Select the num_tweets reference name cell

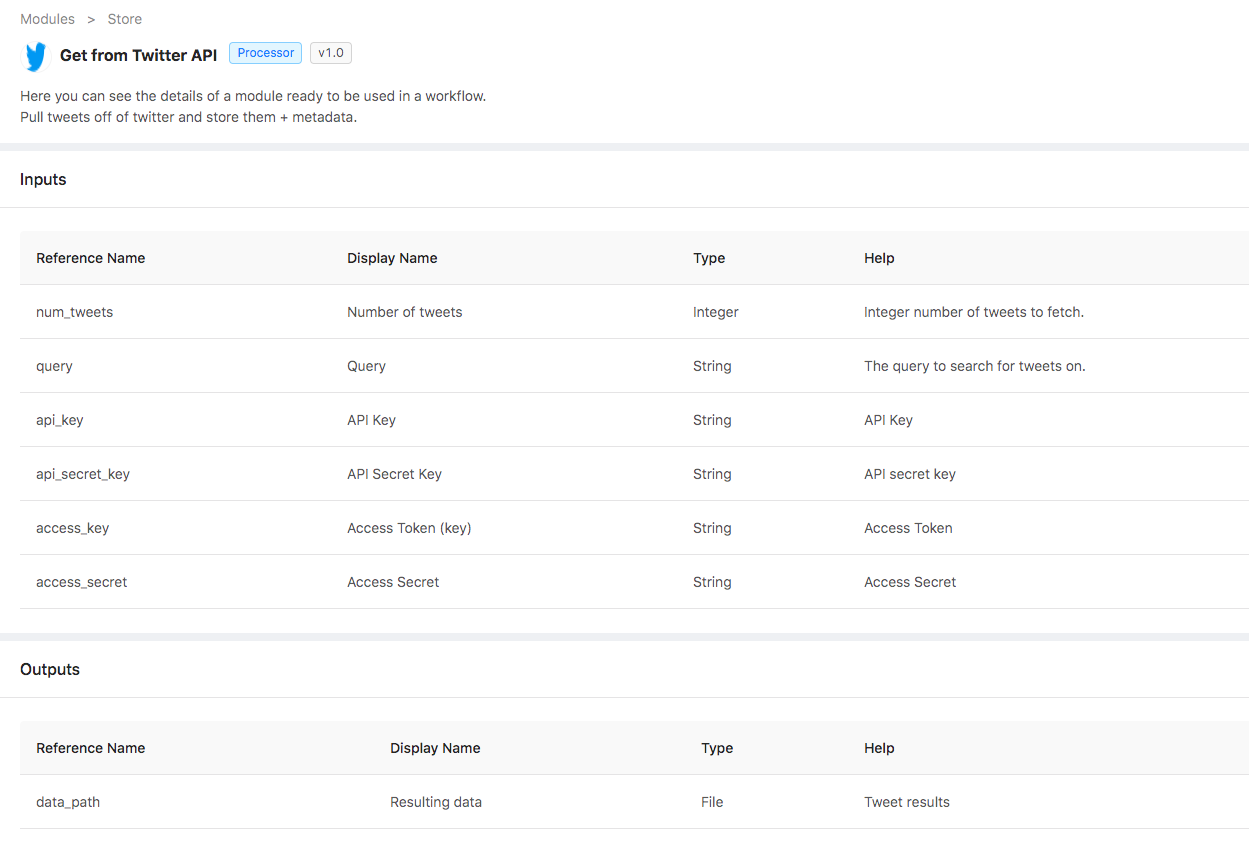pyautogui.click(x=74, y=312)
